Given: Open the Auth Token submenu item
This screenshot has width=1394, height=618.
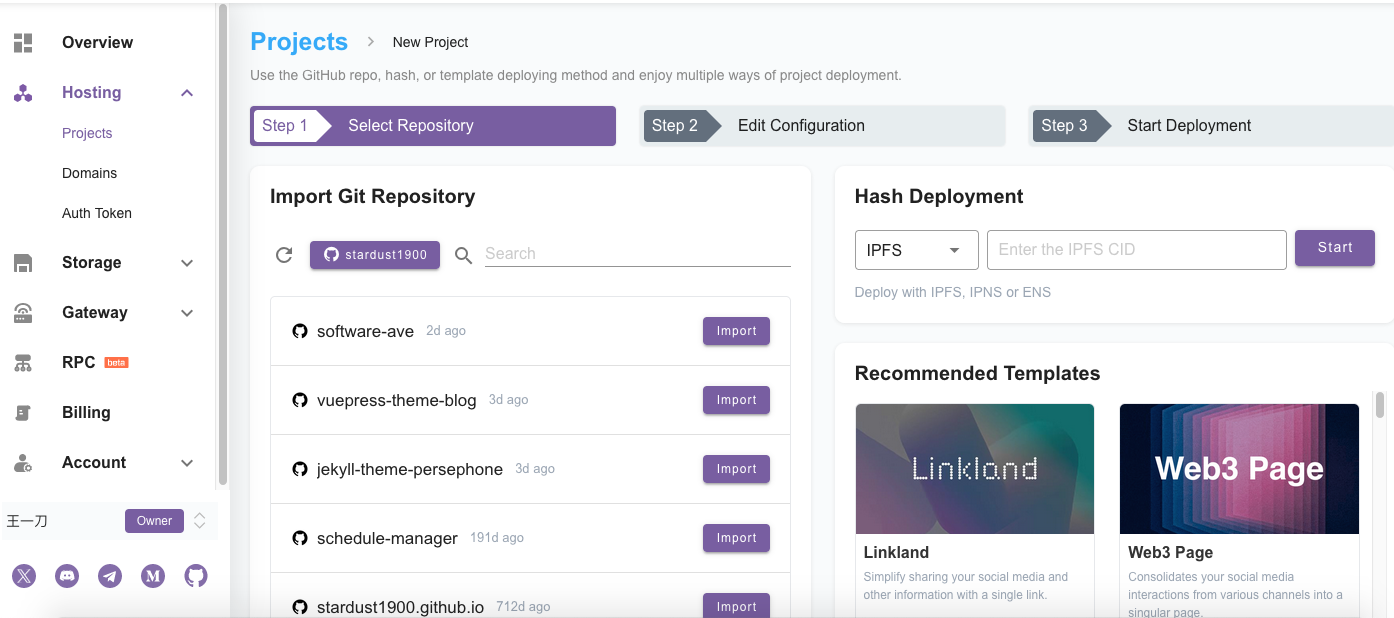Looking at the screenshot, I should pyautogui.click(x=97, y=213).
